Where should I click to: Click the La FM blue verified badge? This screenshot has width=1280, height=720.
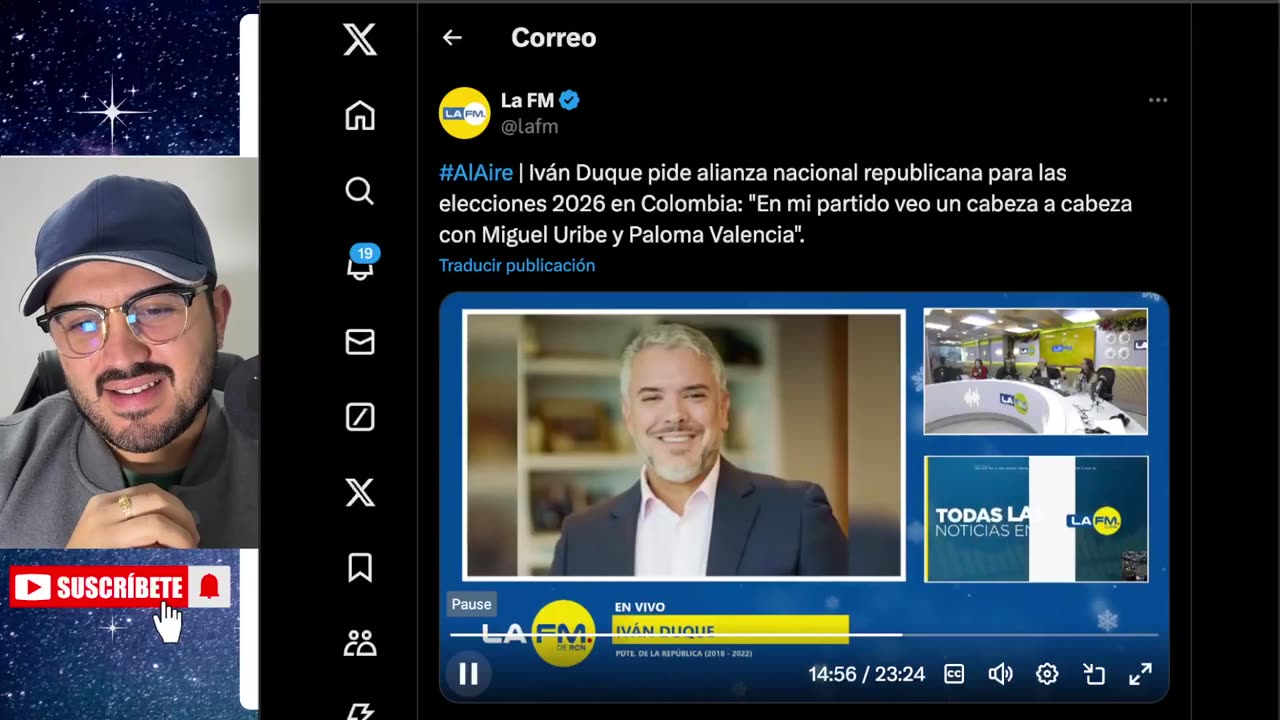coord(570,100)
